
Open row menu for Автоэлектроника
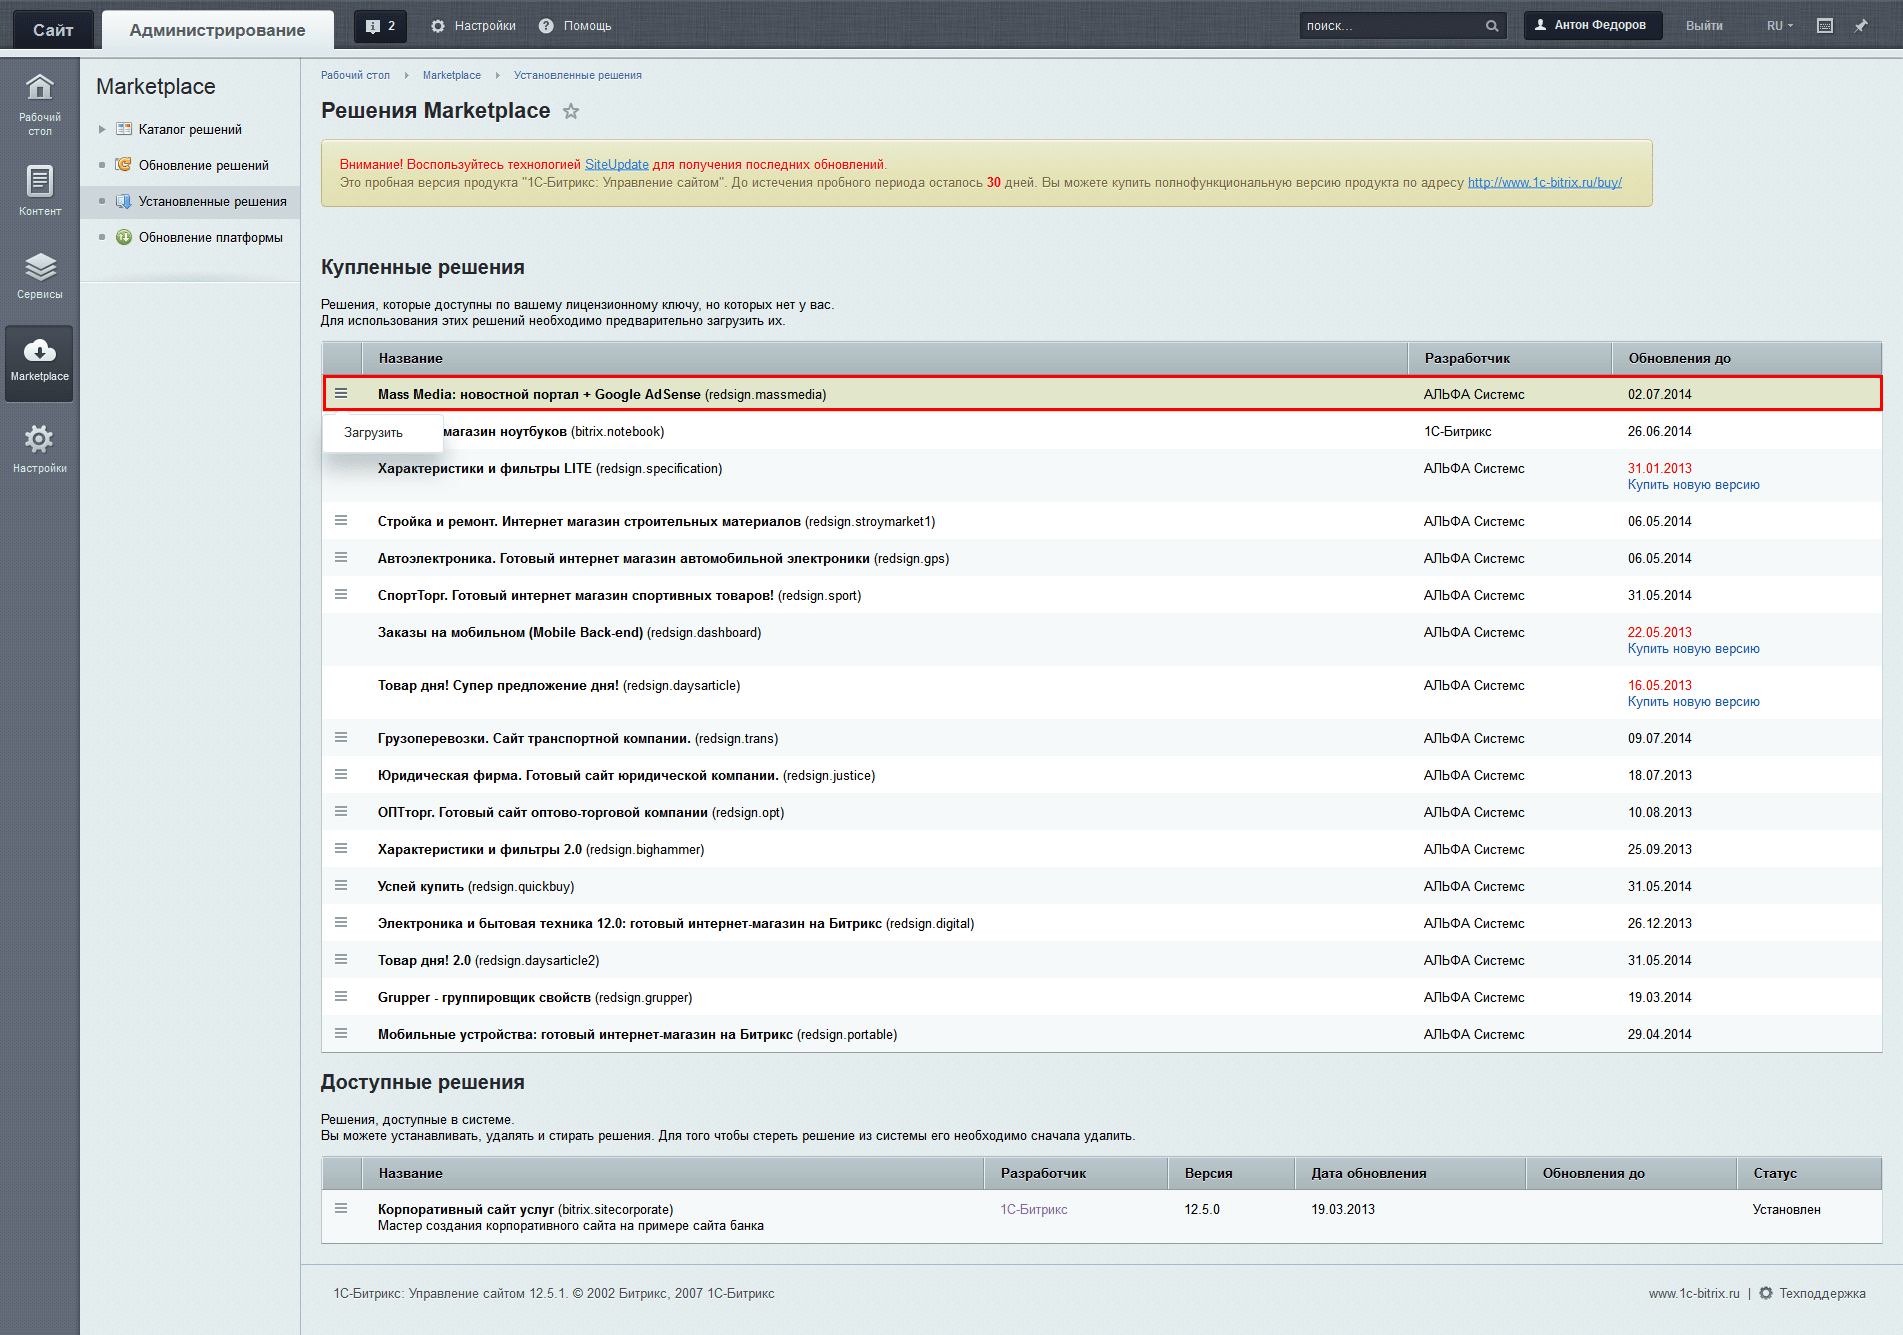(x=341, y=558)
